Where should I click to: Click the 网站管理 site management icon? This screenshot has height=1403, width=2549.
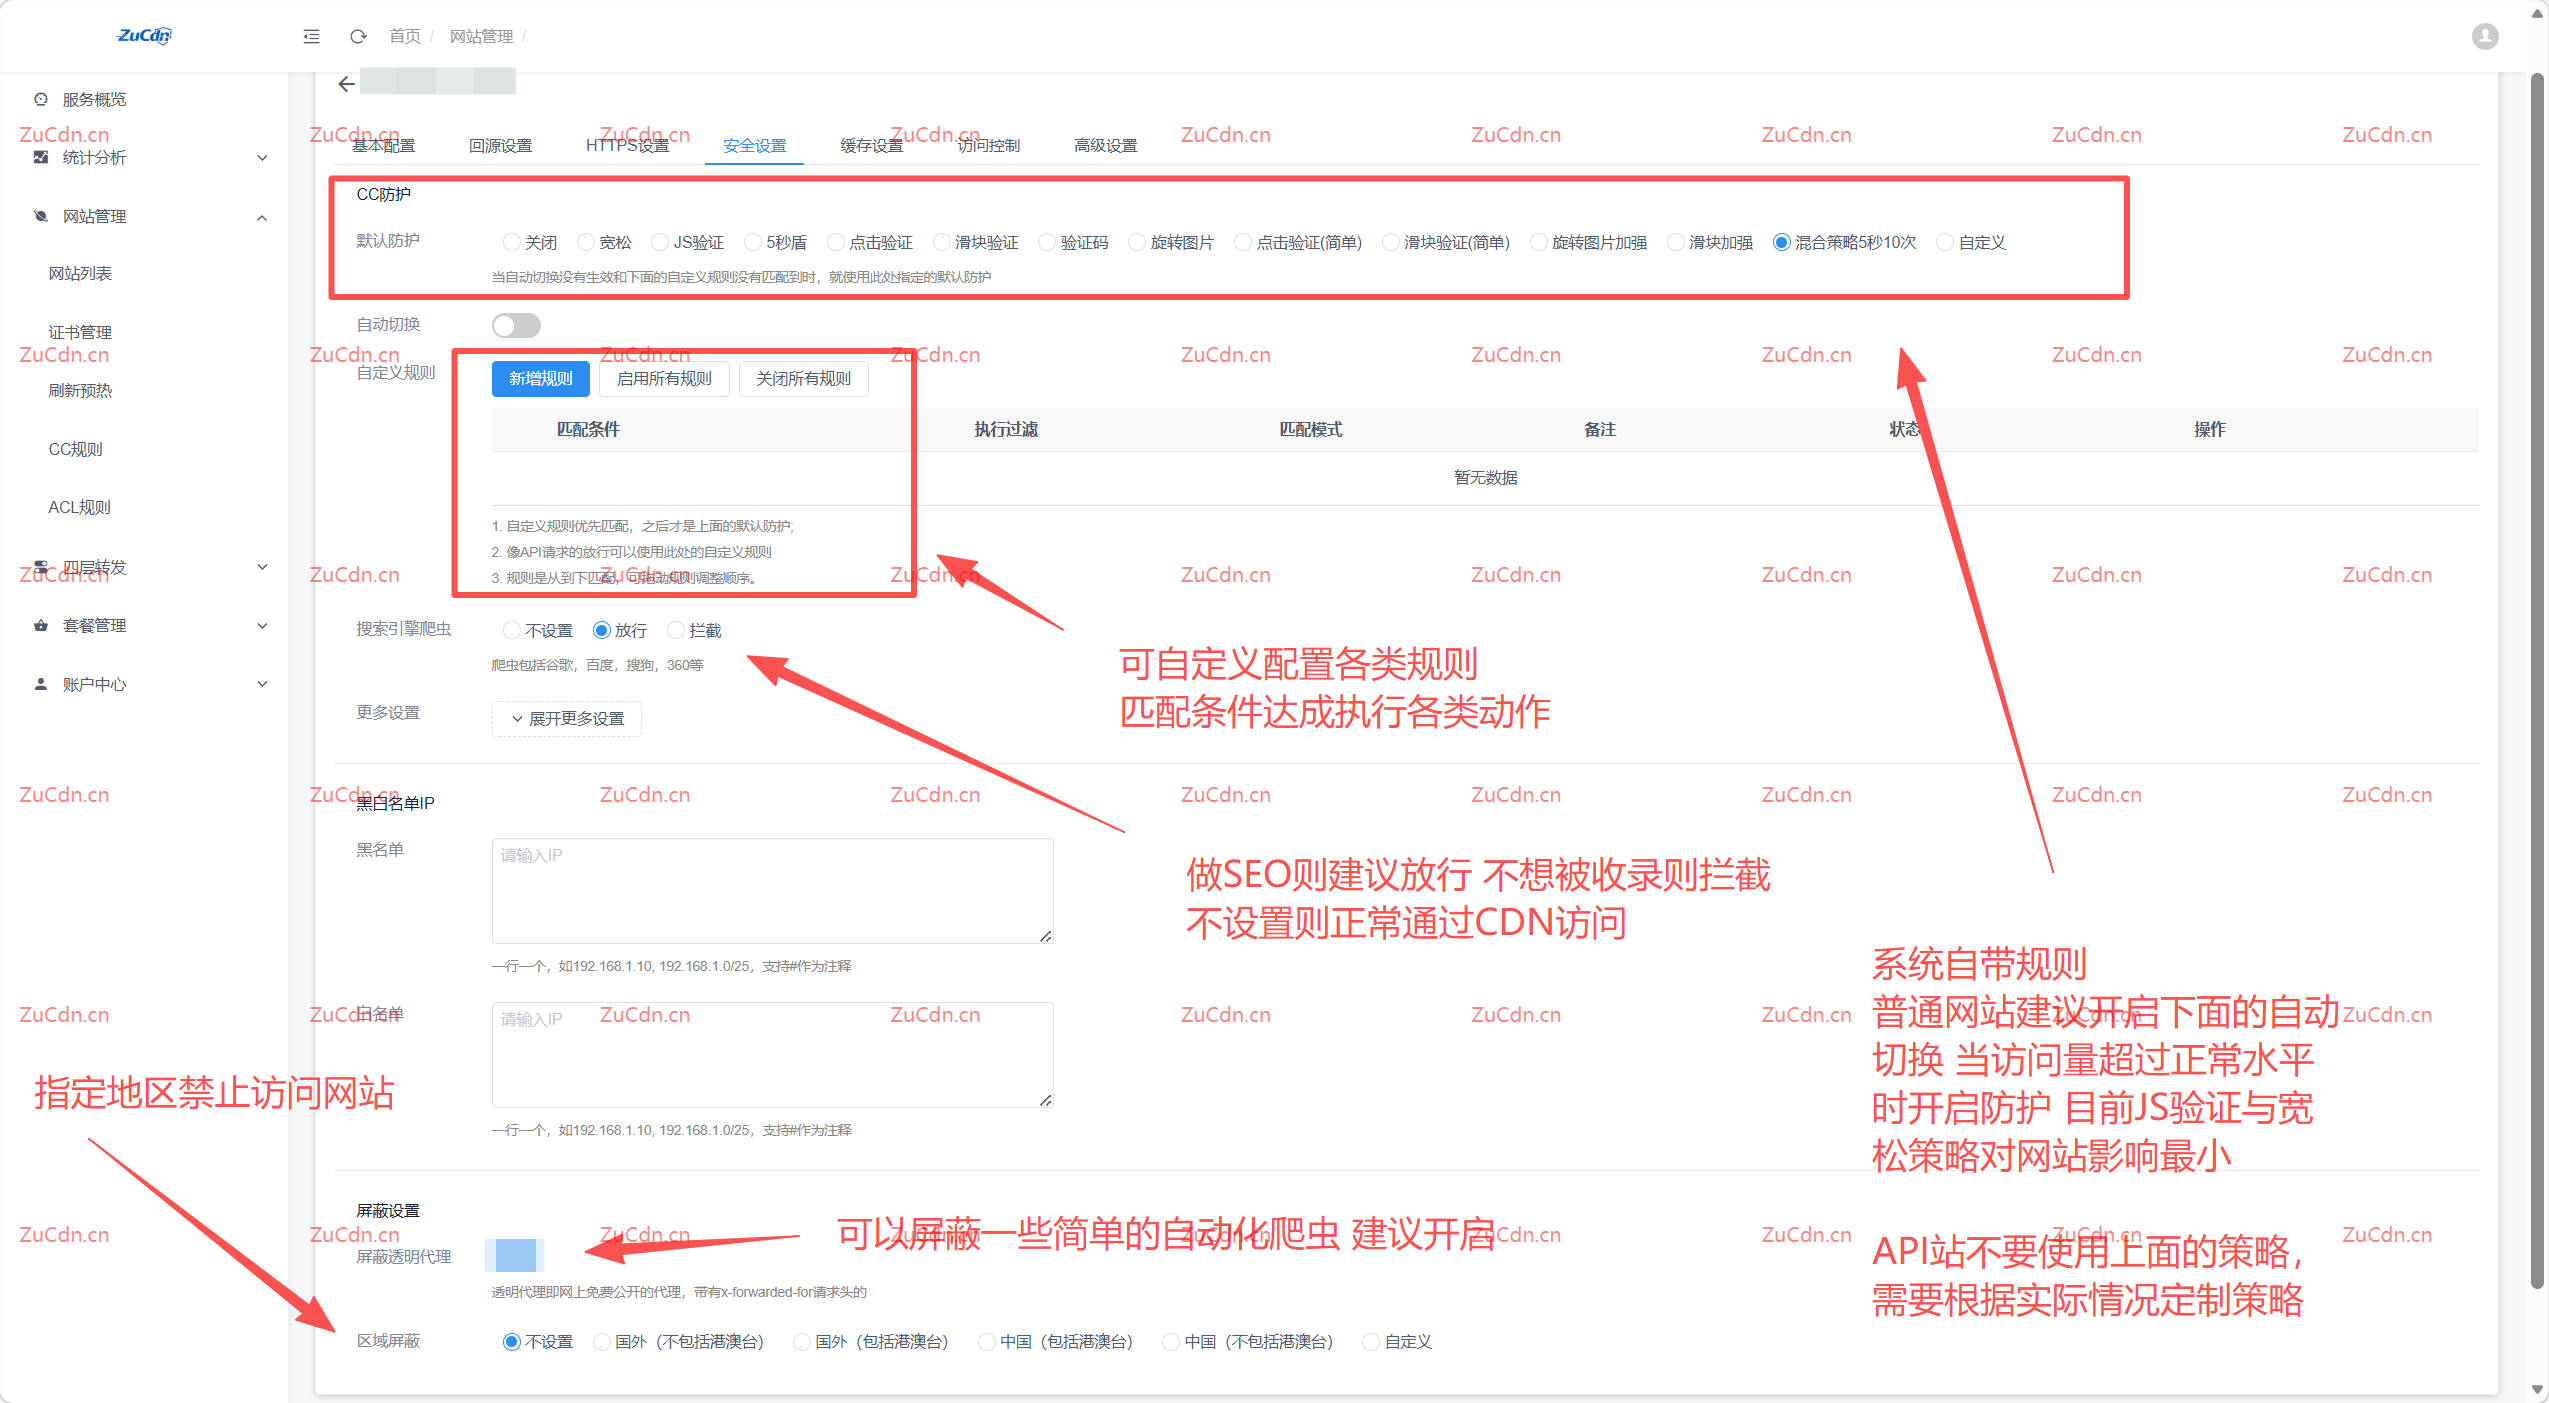[38, 216]
